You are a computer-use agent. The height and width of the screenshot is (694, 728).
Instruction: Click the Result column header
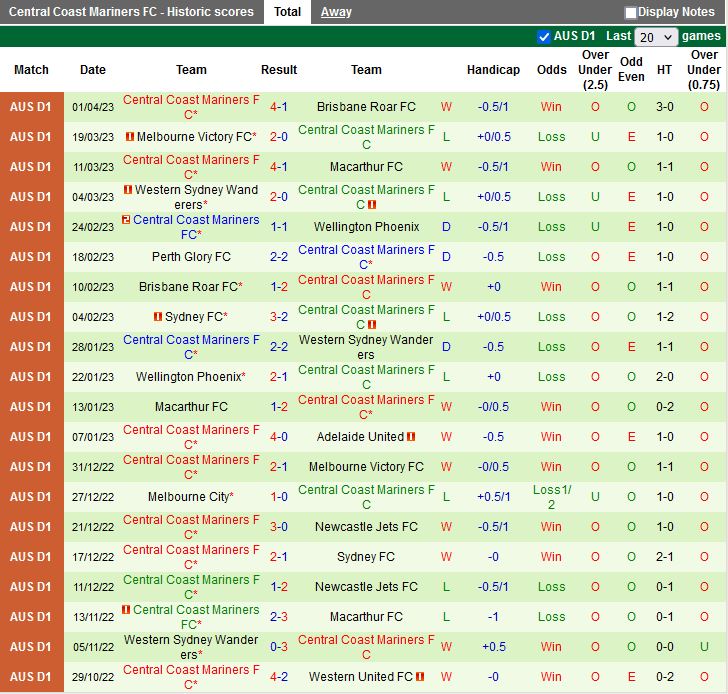click(279, 70)
